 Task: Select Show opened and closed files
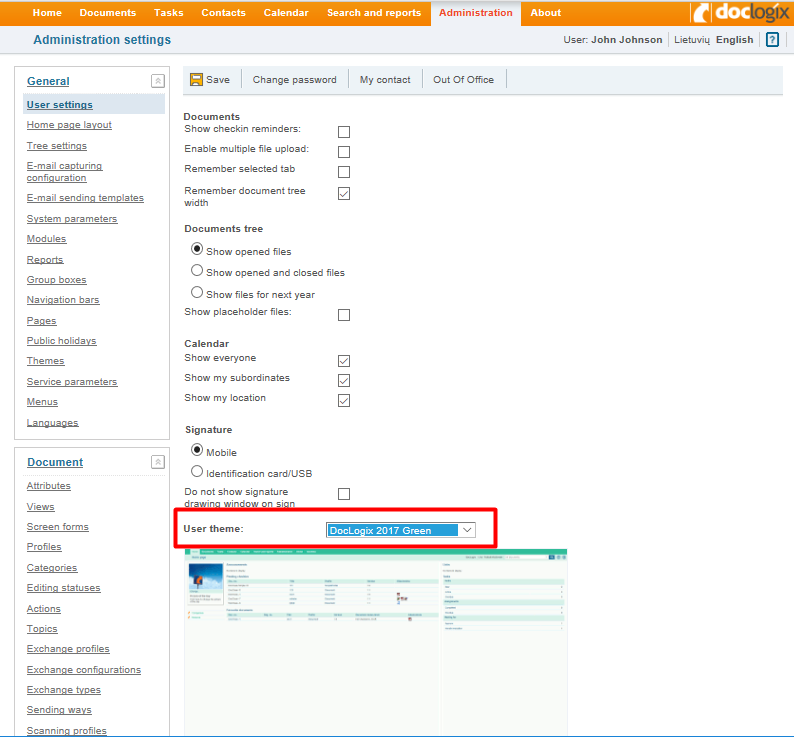(197, 271)
